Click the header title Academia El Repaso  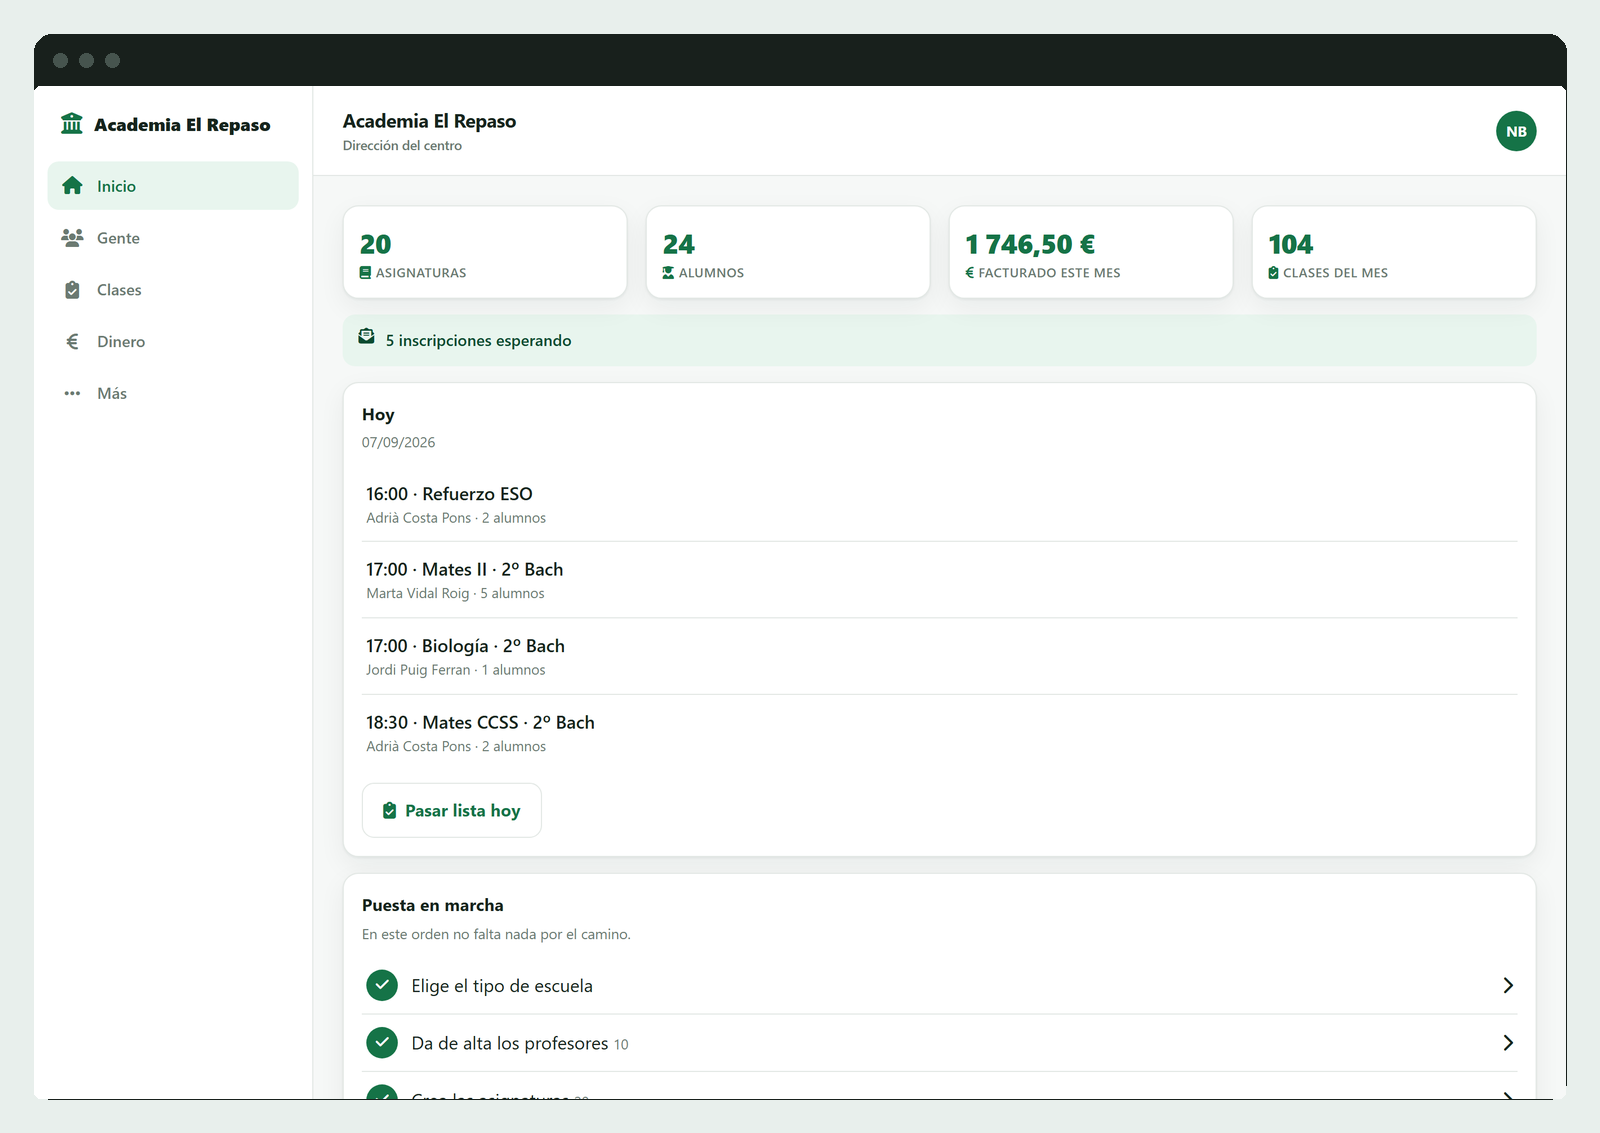tap(429, 121)
